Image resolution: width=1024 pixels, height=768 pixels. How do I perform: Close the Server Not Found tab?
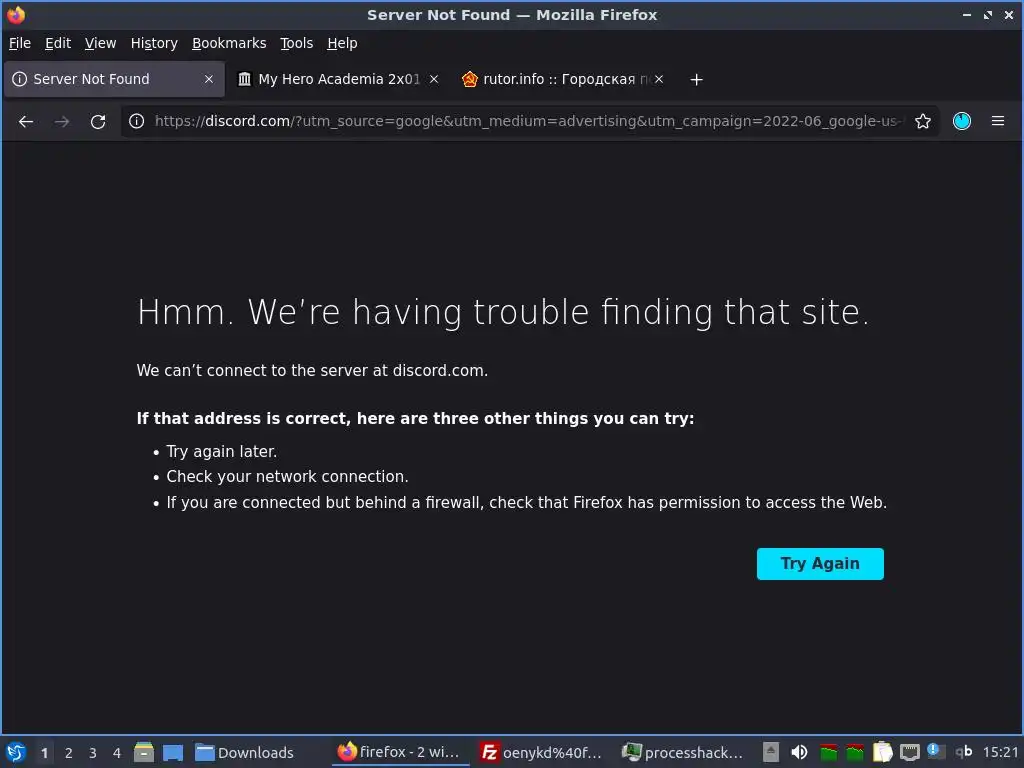click(x=209, y=79)
